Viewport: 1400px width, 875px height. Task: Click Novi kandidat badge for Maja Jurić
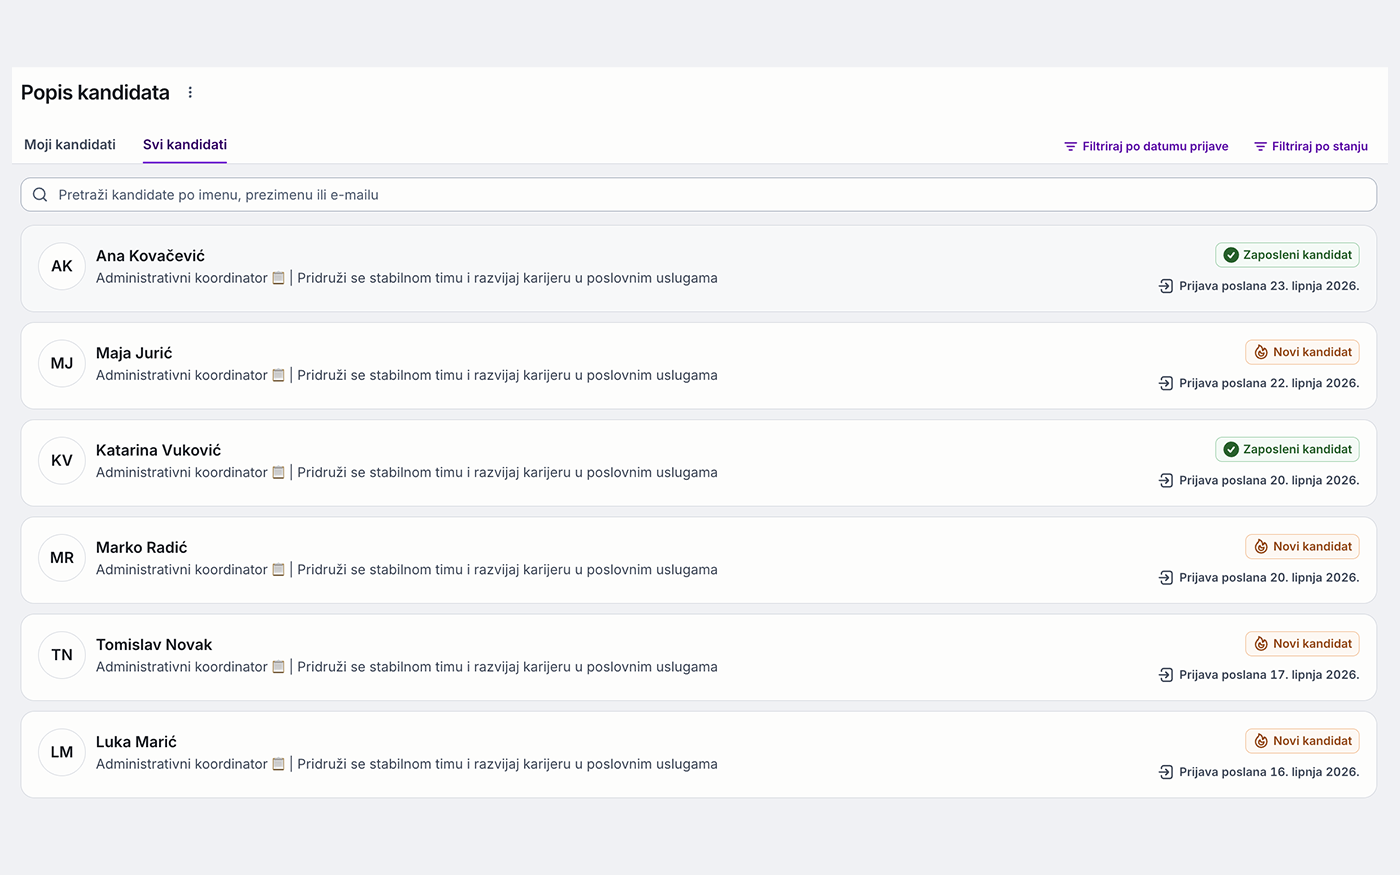[x=1302, y=352]
